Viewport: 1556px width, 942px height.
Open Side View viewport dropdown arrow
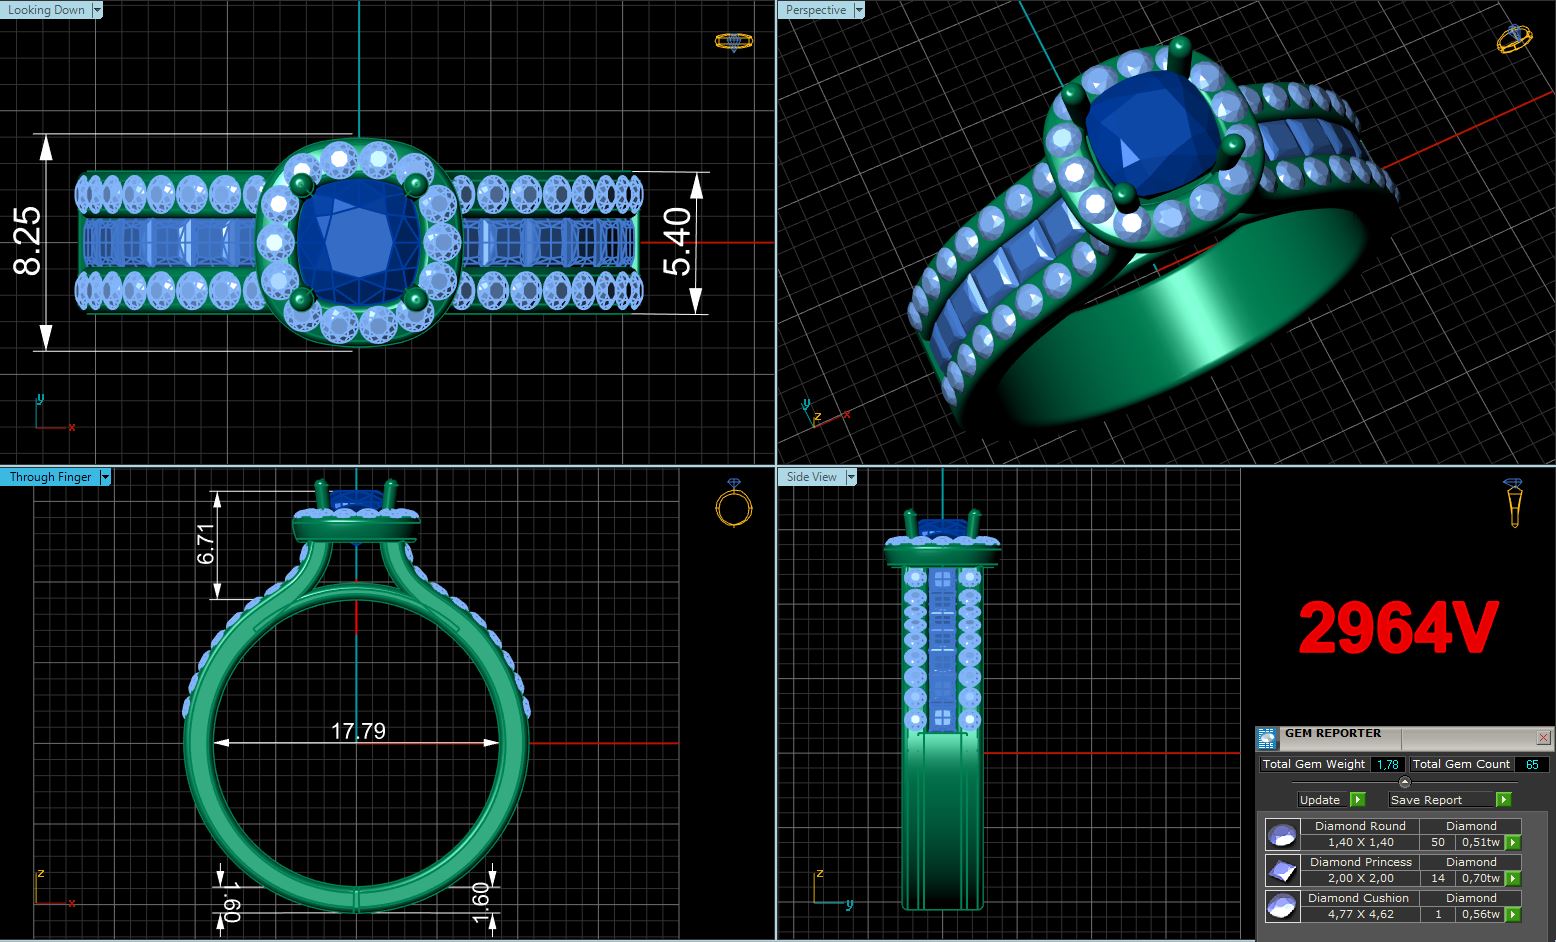(x=851, y=477)
